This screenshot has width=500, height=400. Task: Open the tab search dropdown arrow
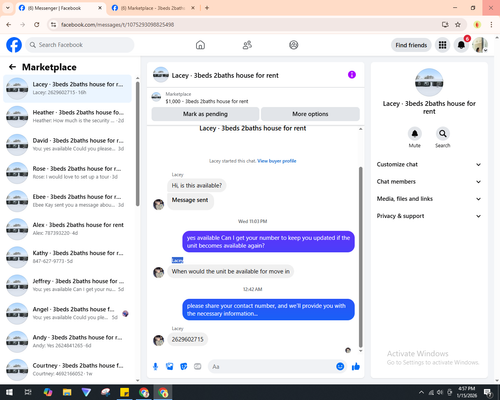[8, 8]
